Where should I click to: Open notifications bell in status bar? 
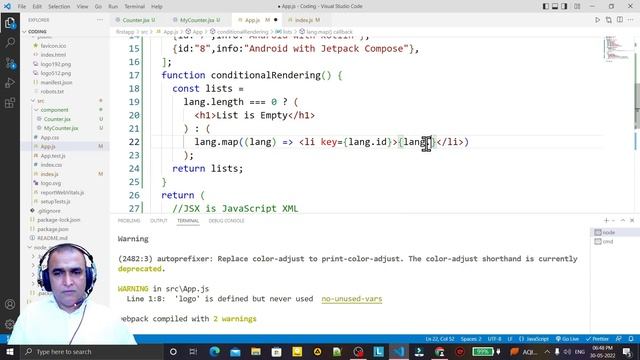pyautogui.click(x=631, y=339)
